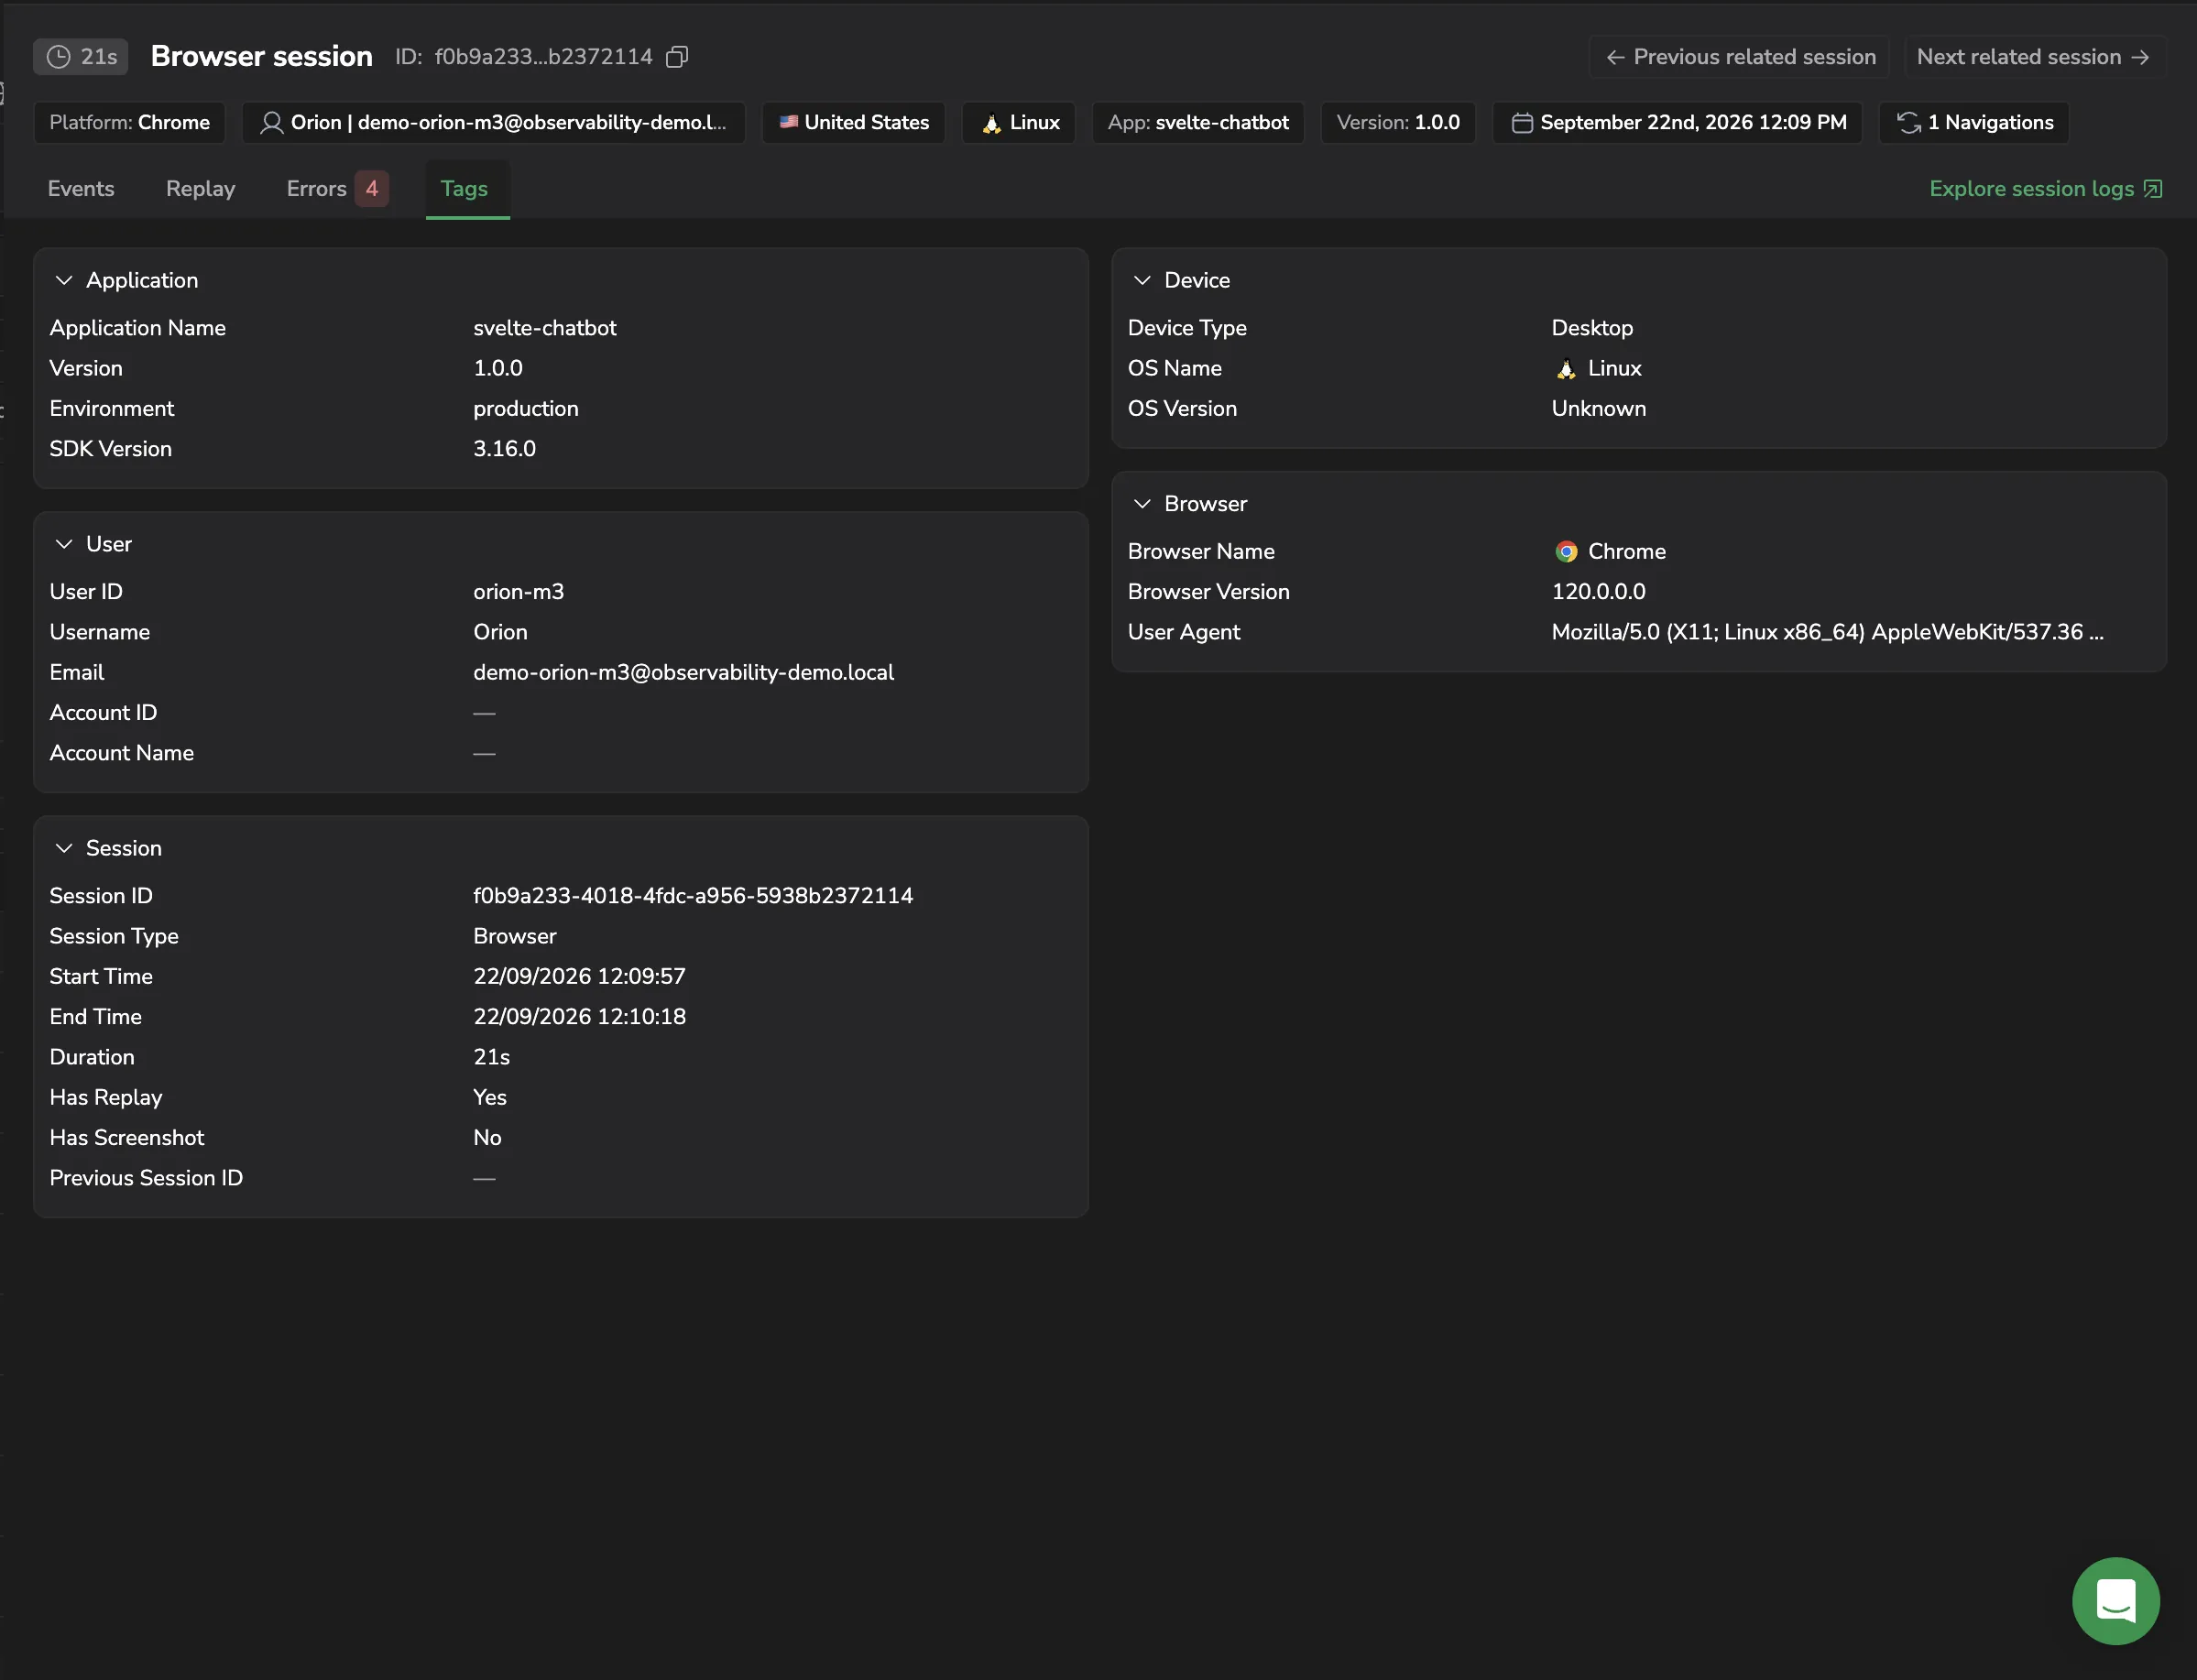This screenshot has height=1680, width=2197.
Task: Select the full Session ID value
Action: (x=693, y=896)
